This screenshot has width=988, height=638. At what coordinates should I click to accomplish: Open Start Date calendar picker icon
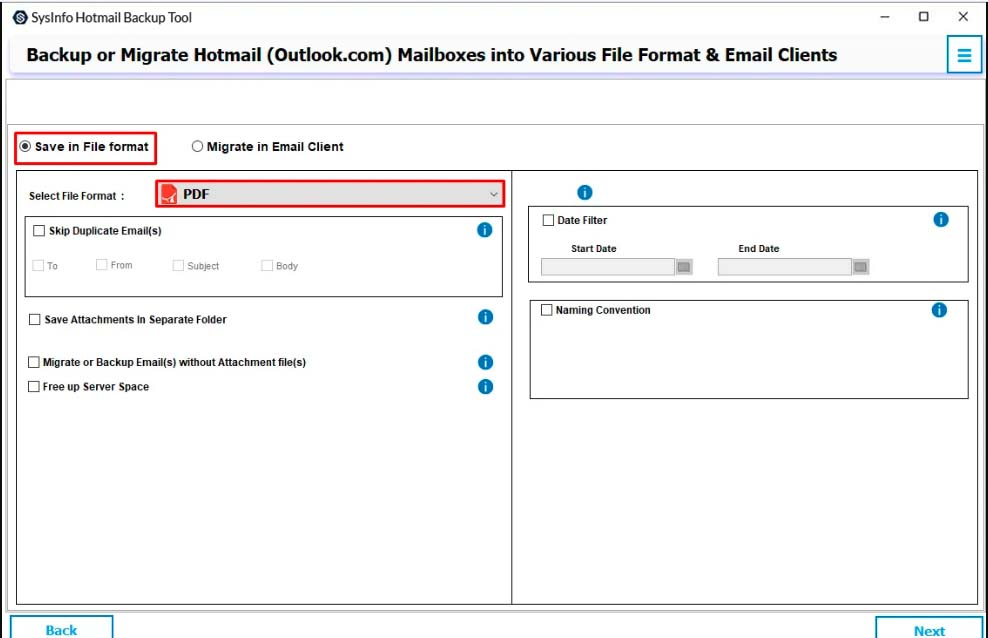[x=684, y=267]
